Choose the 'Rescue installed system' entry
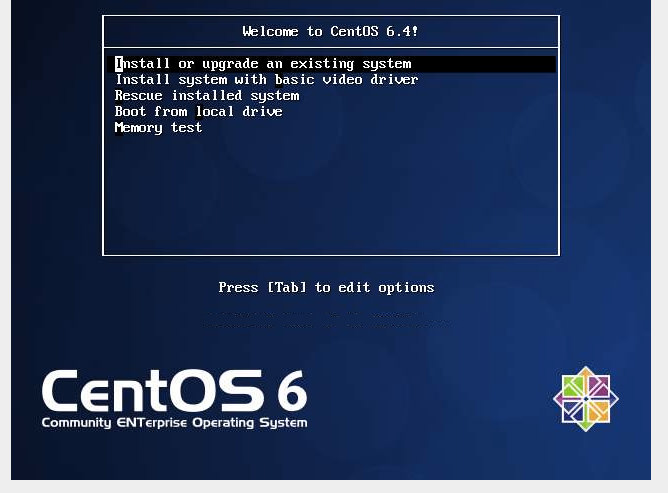This screenshot has width=668, height=493. pos(207,96)
